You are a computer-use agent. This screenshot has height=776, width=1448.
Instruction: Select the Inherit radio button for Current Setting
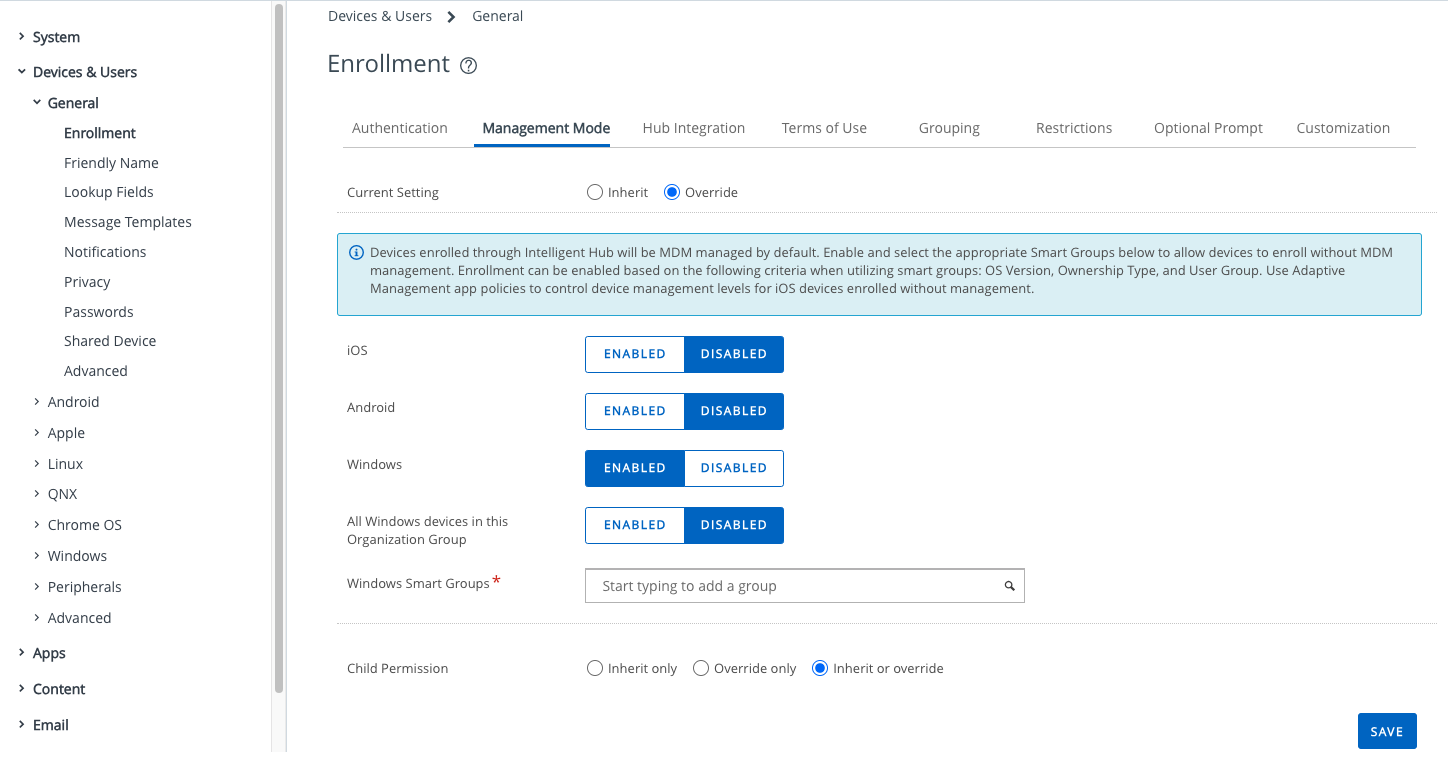tap(595, 192)
